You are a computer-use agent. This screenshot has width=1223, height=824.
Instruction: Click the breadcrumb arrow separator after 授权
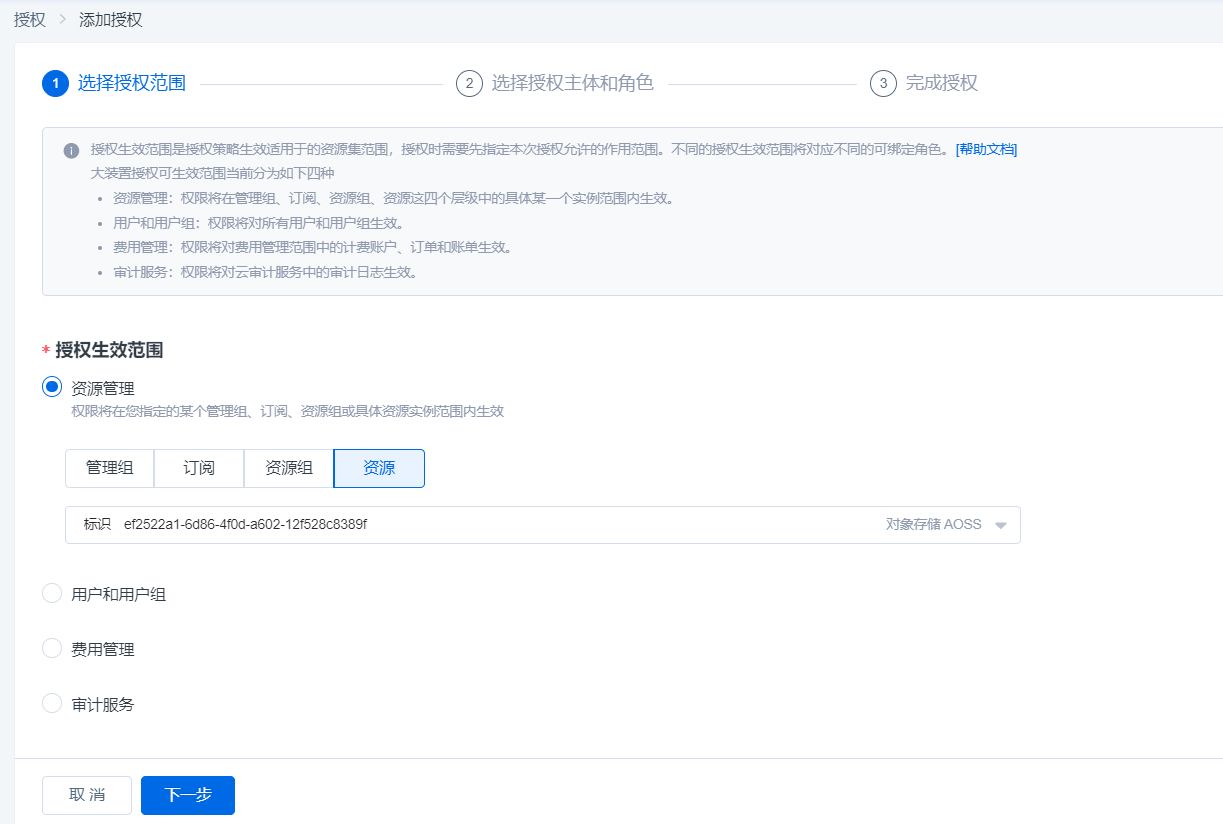(62, 20)
